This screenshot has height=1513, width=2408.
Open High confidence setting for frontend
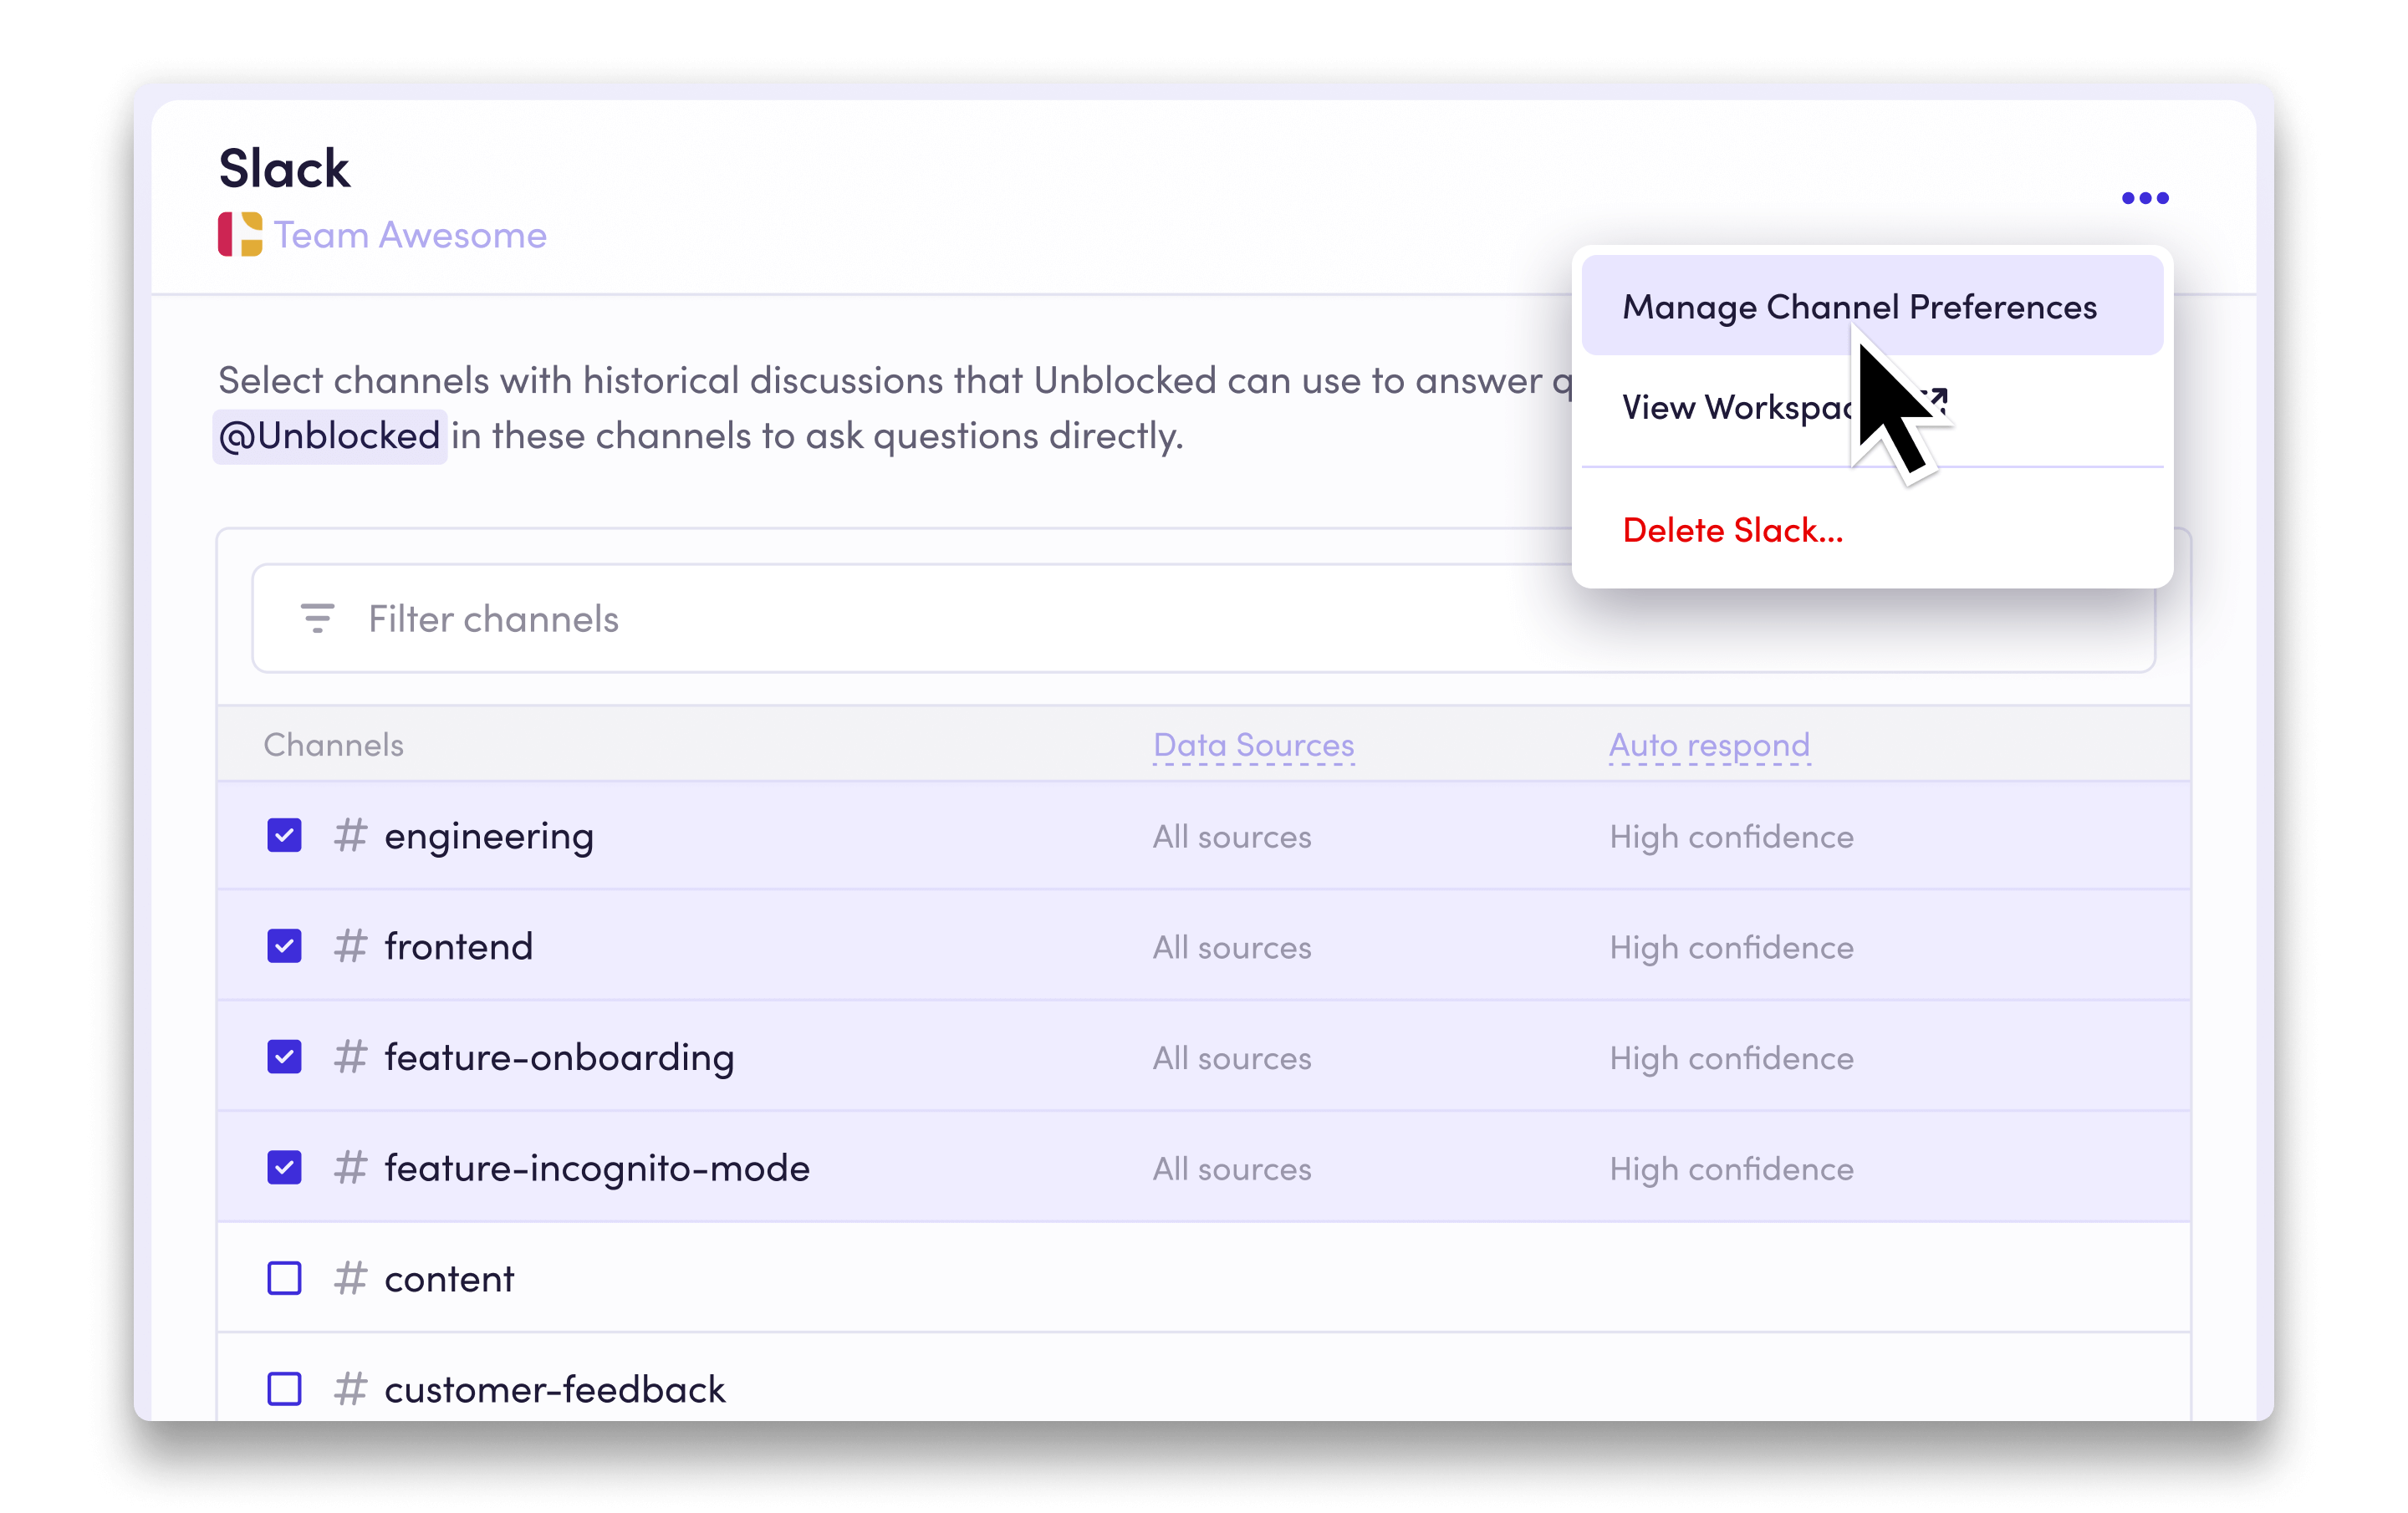click(x=1731, y=948)
